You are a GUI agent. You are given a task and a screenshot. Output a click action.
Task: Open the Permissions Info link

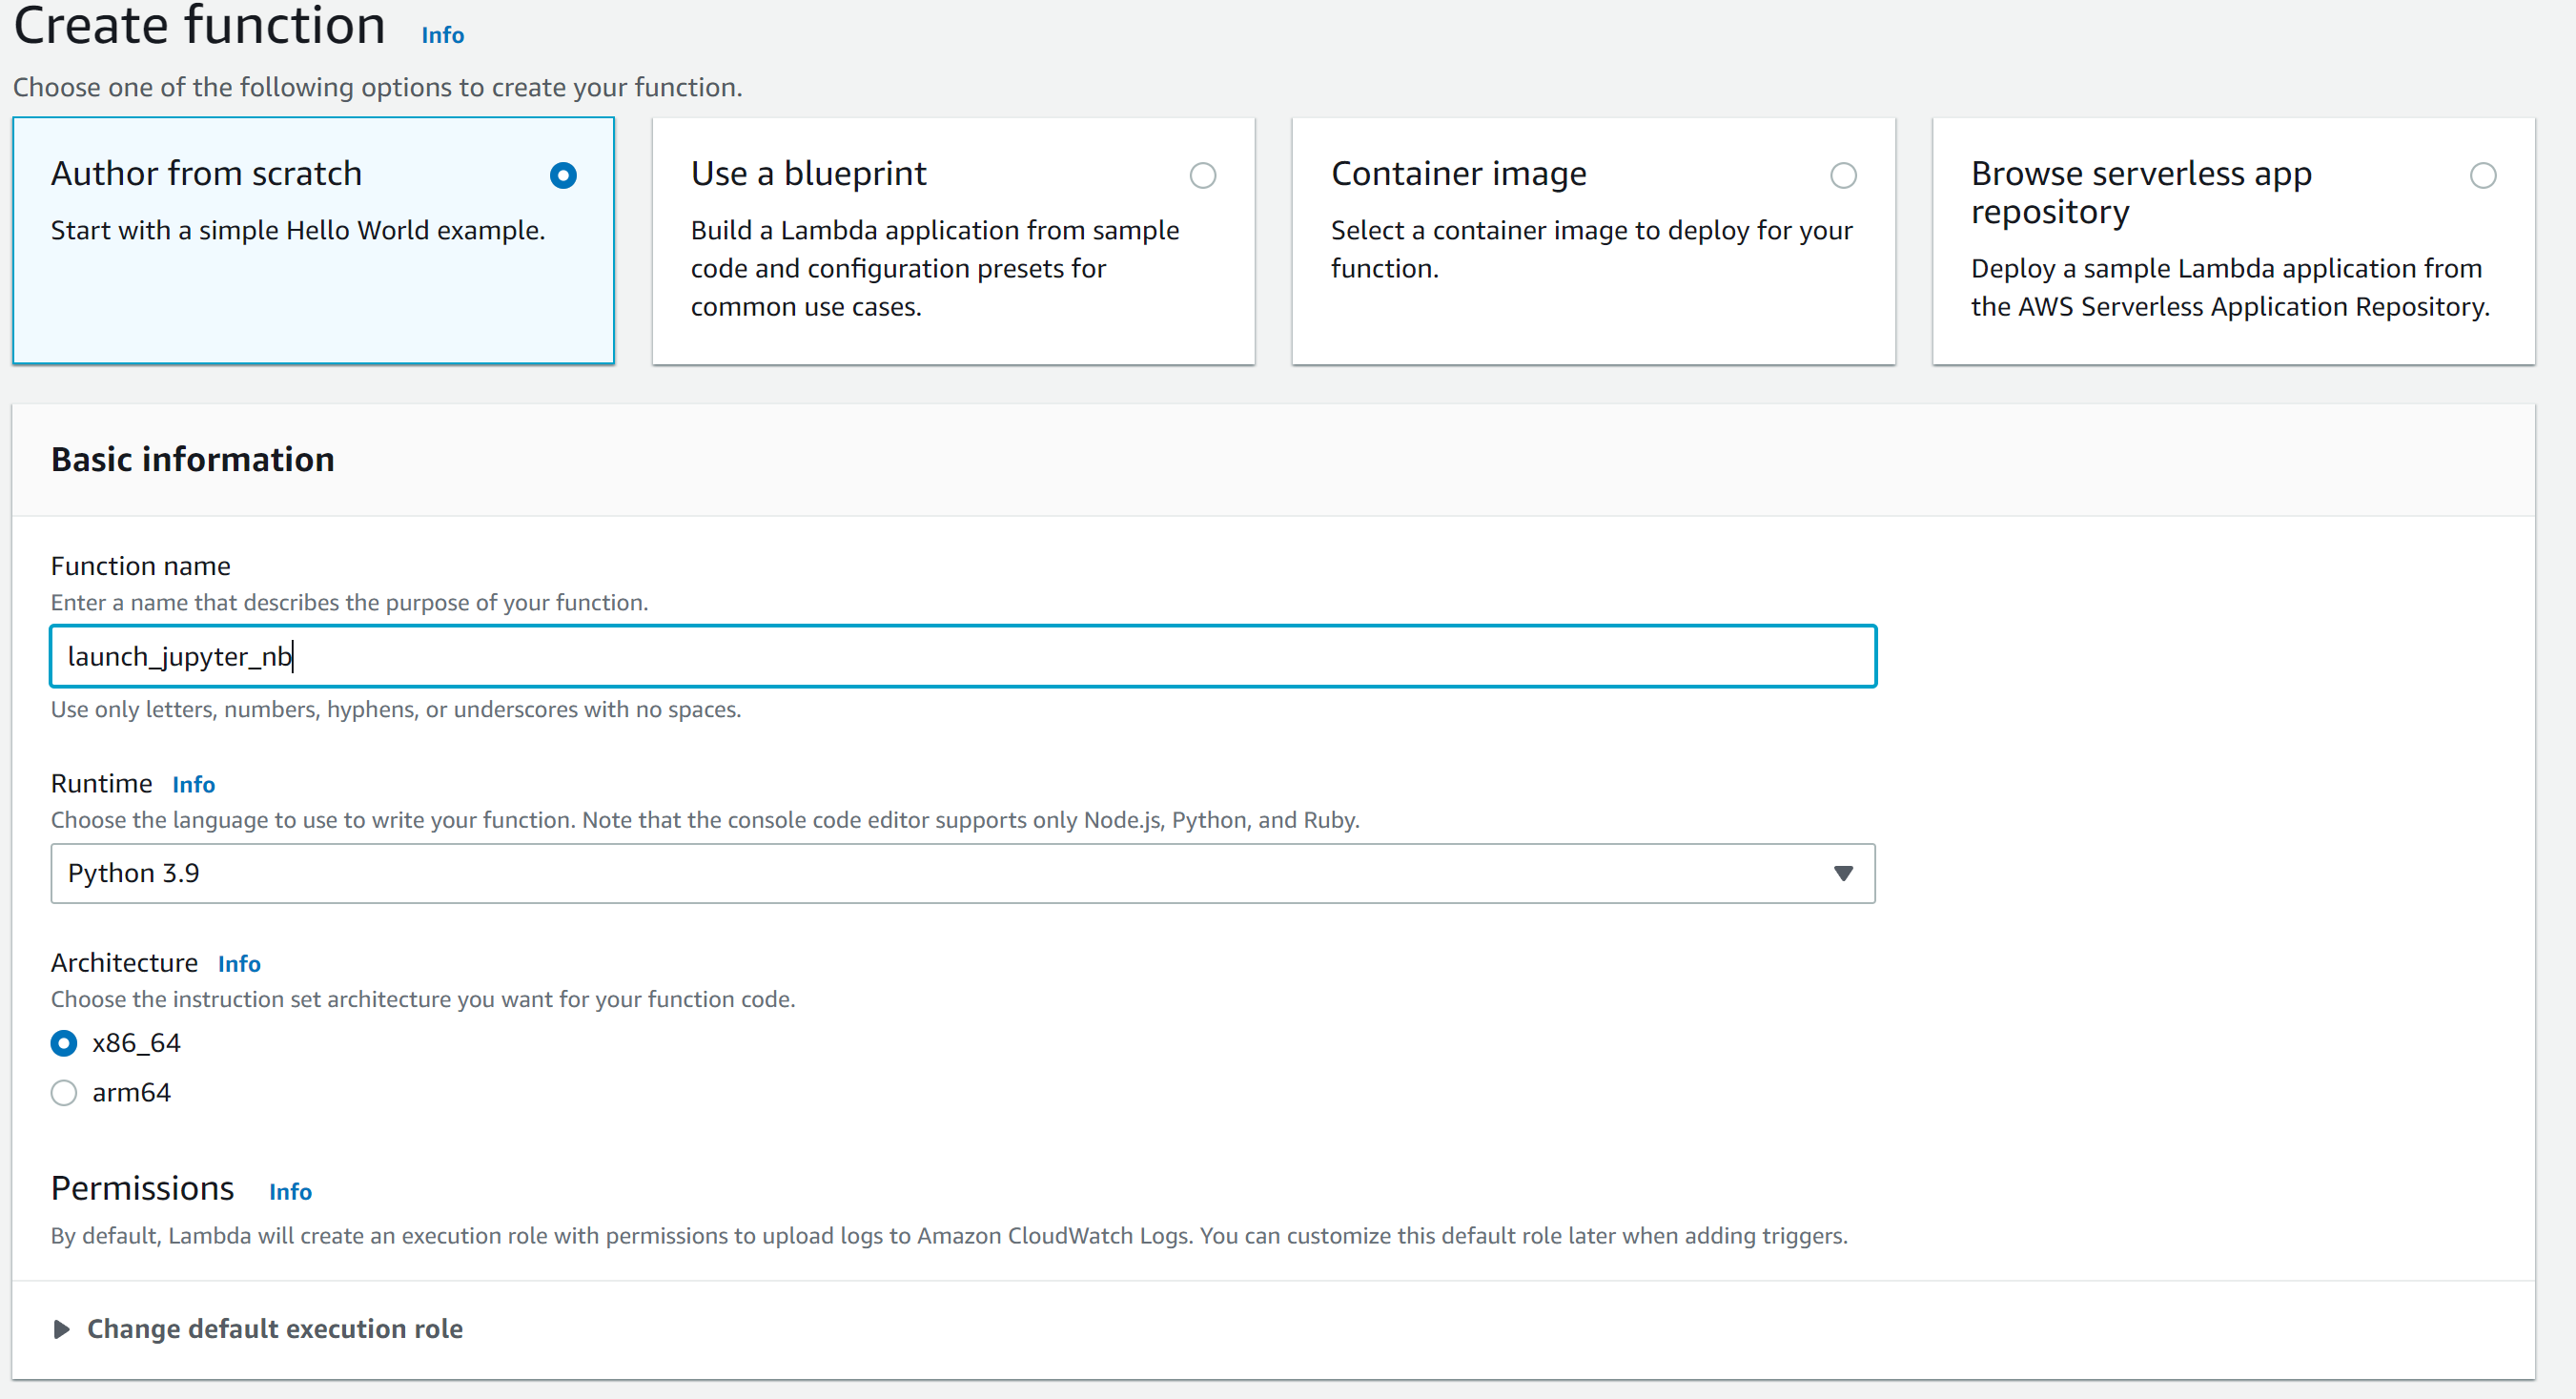tap(290, 1191)
